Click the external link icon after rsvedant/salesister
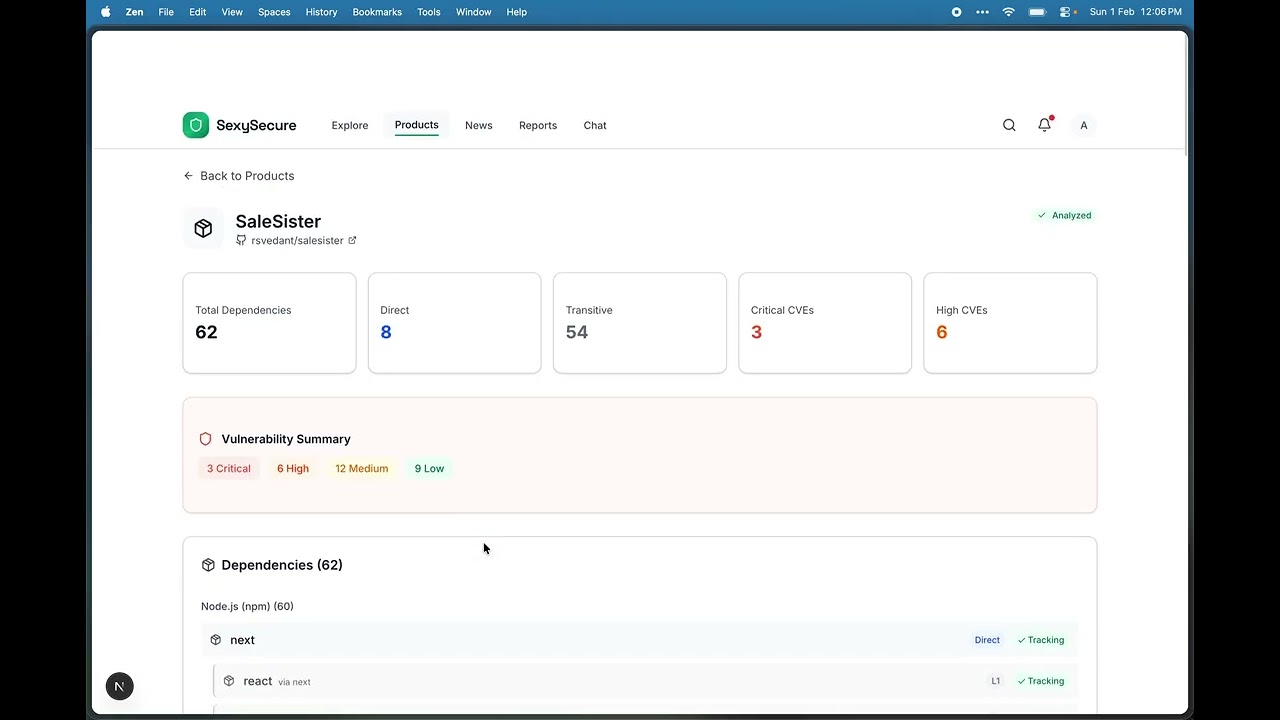The image size is (1280, 720). point(352,240)
